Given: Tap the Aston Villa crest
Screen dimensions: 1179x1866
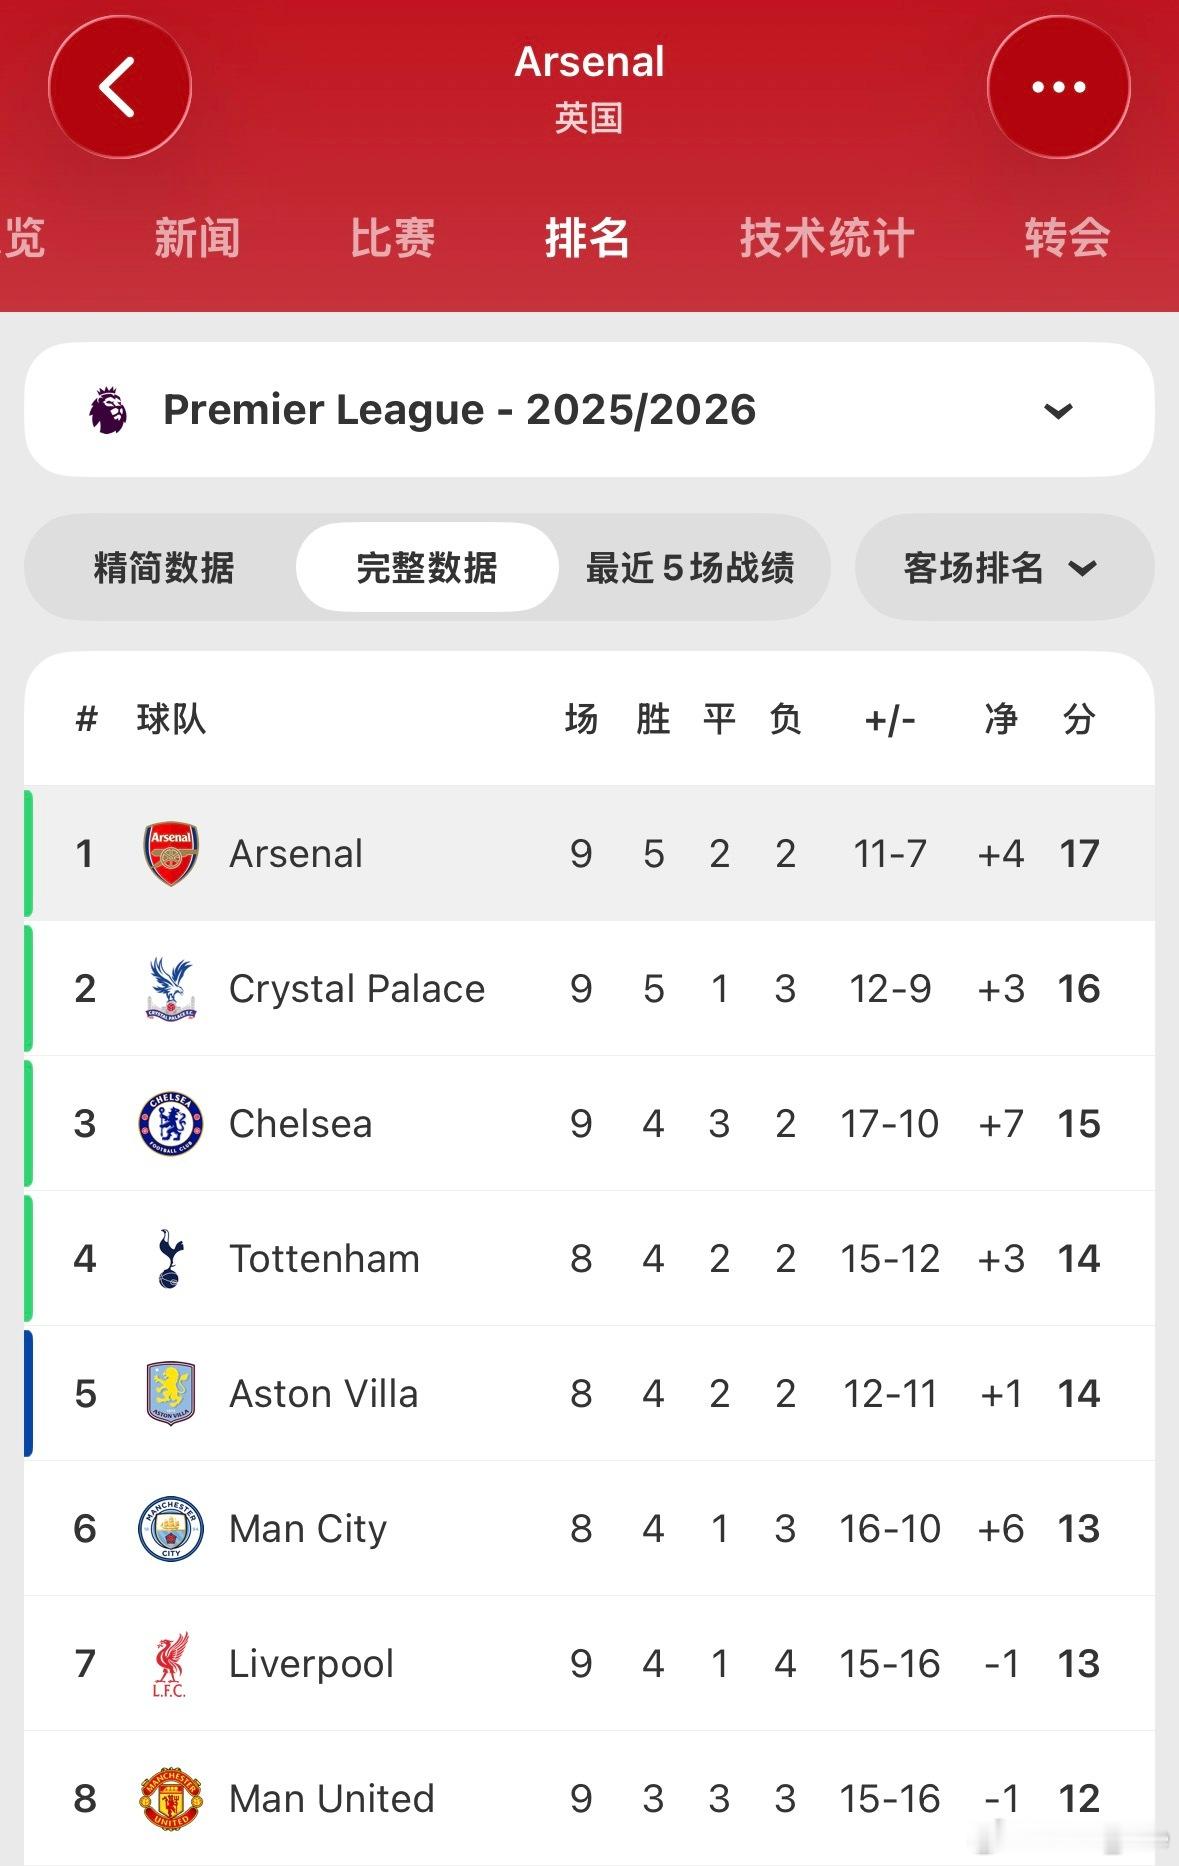Looking at the screenshot, I should pyautogui.click(x=171, y=1393).
